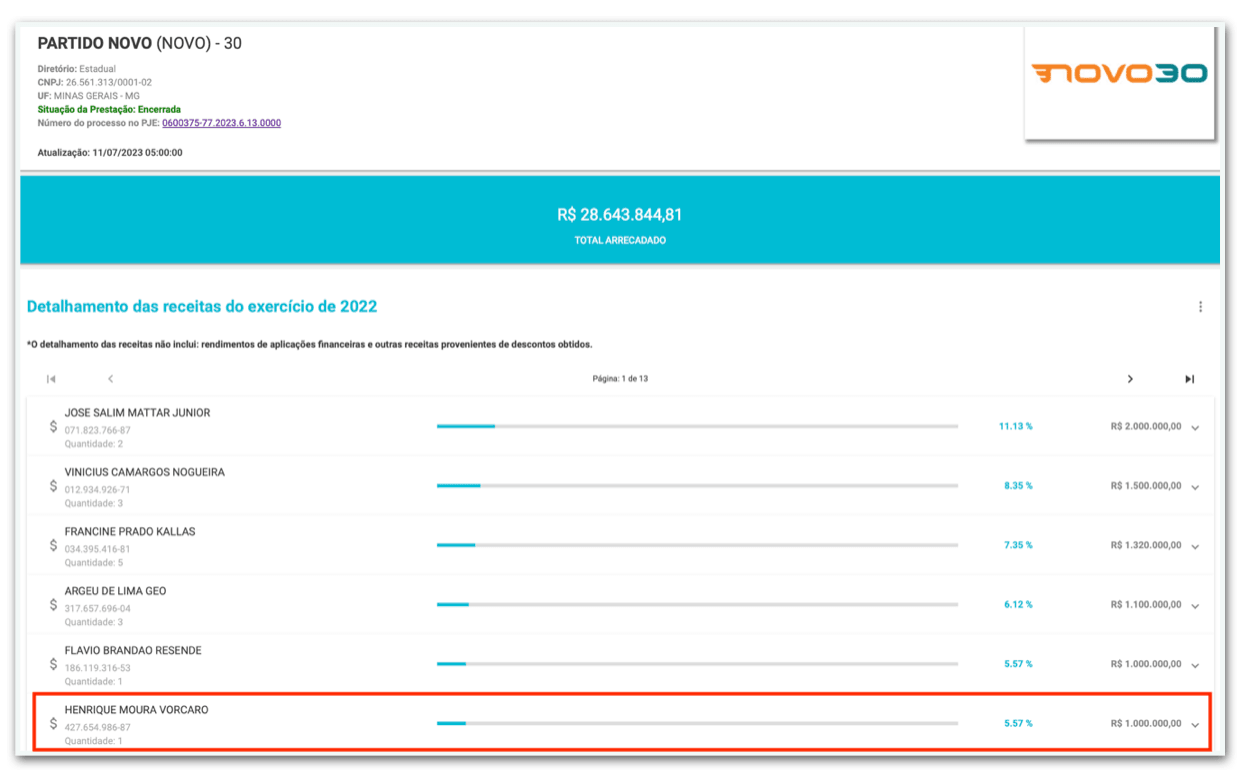The height and width of the screenshot is (776, 1238).
Task: Click dollar icon beside Argeu de Lima Geo
Action: [53, 604]
